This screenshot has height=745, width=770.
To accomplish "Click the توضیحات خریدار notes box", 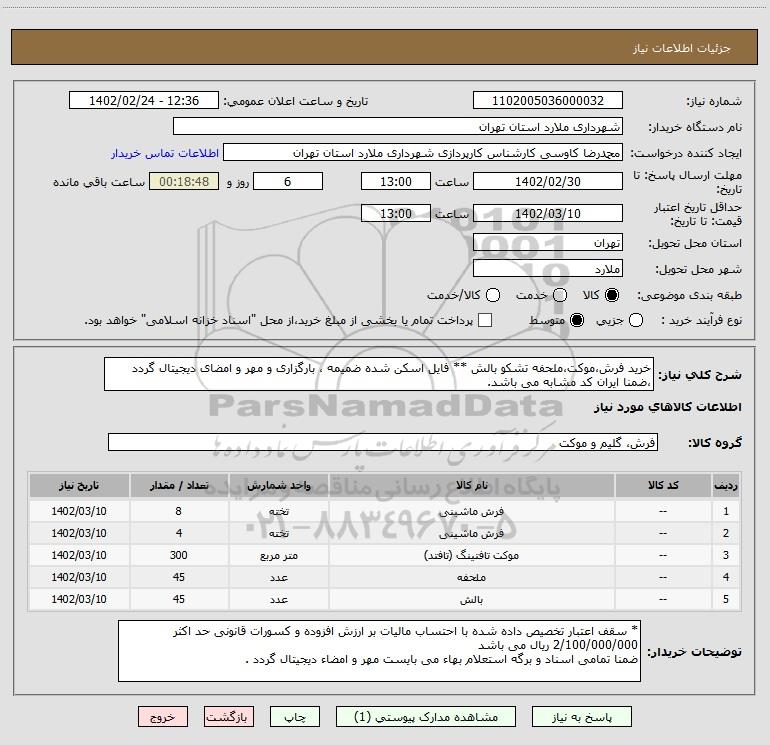I will 380,651.
